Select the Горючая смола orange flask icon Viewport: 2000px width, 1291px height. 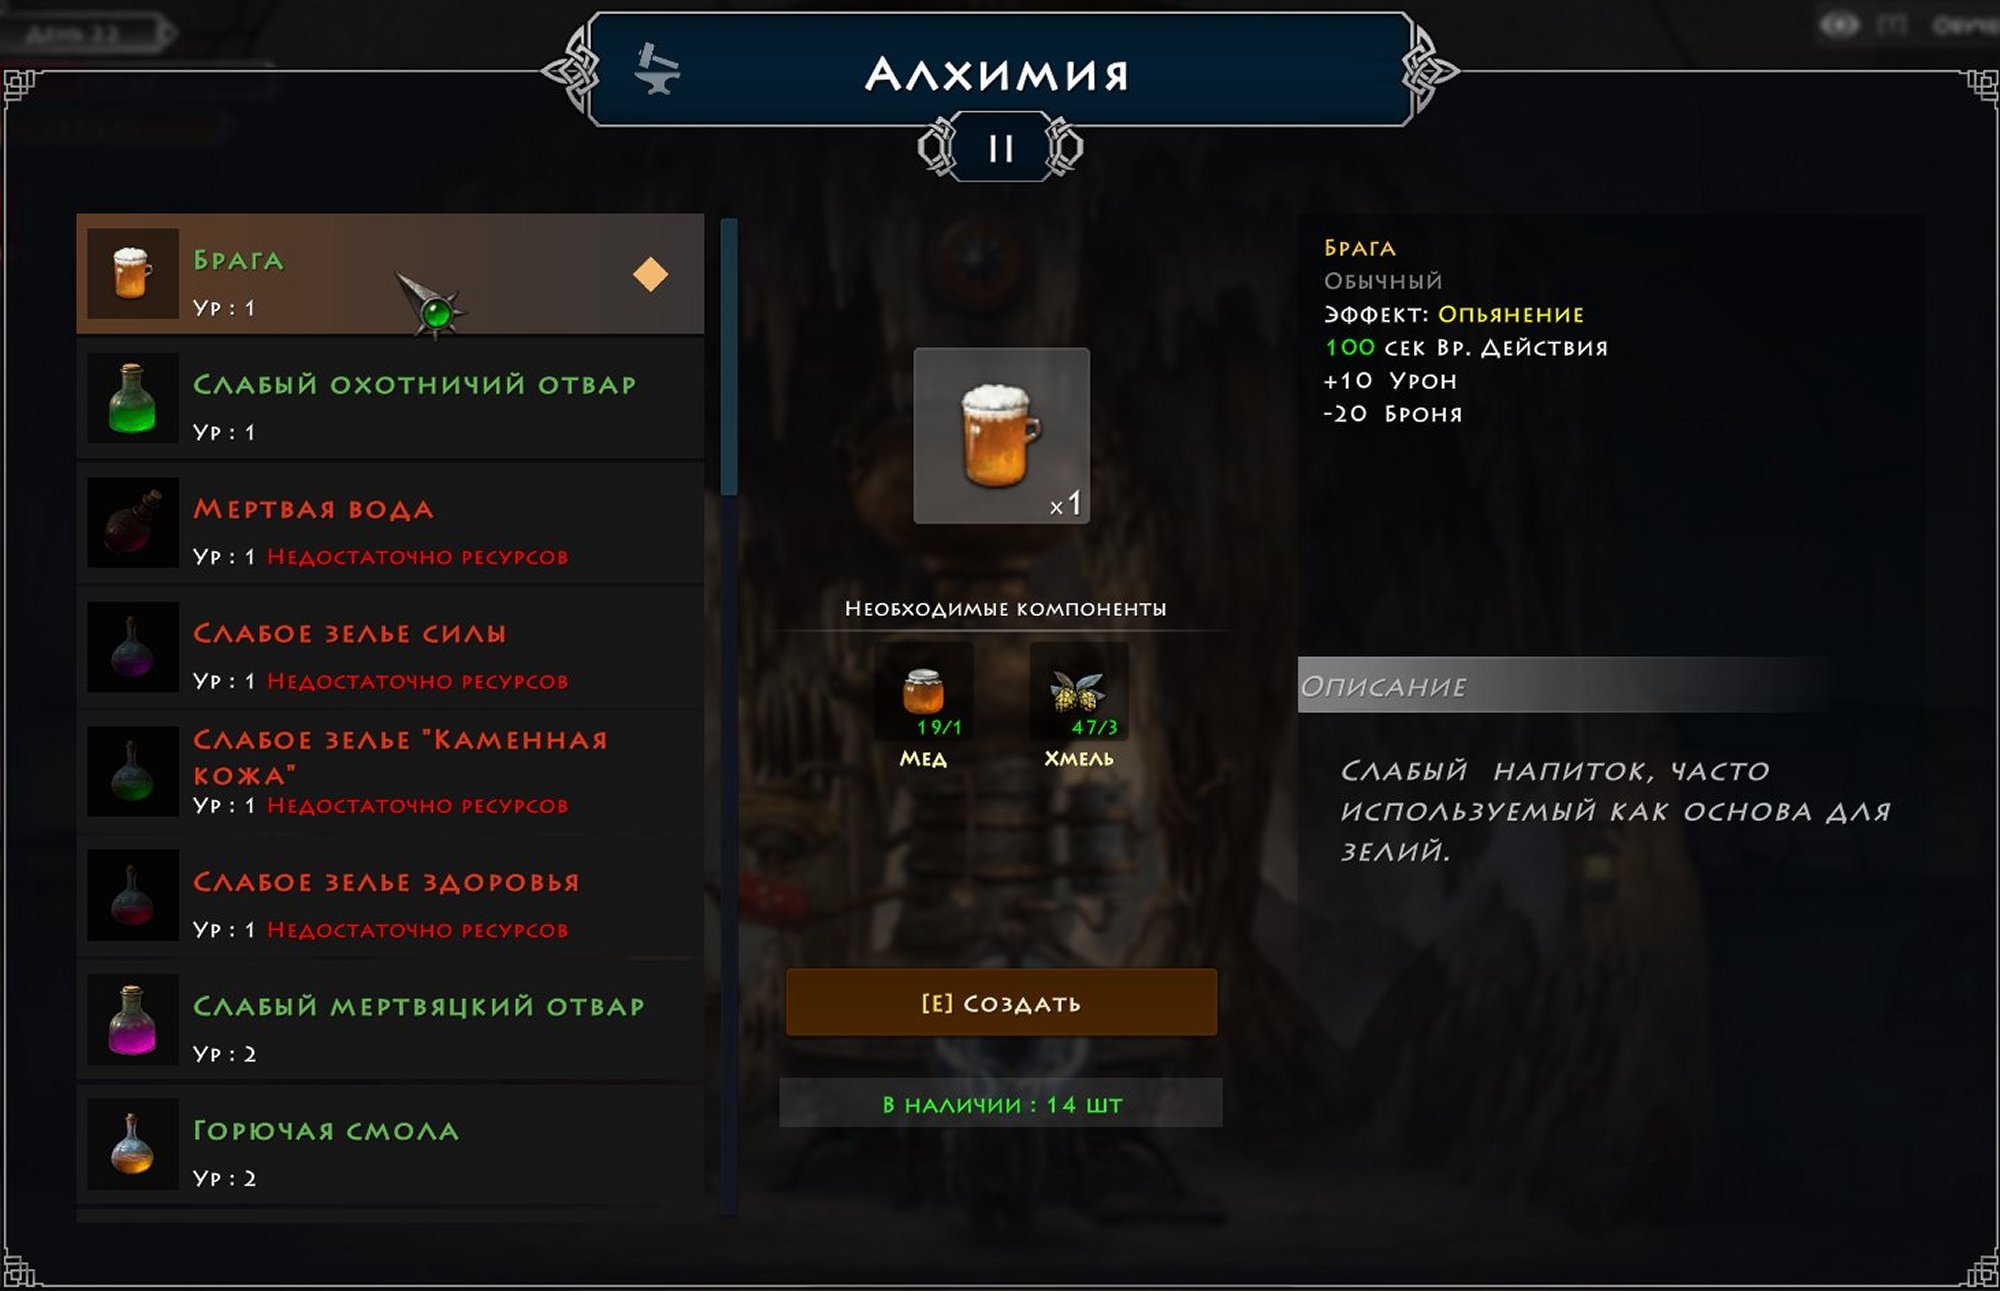coord(132,1144)
